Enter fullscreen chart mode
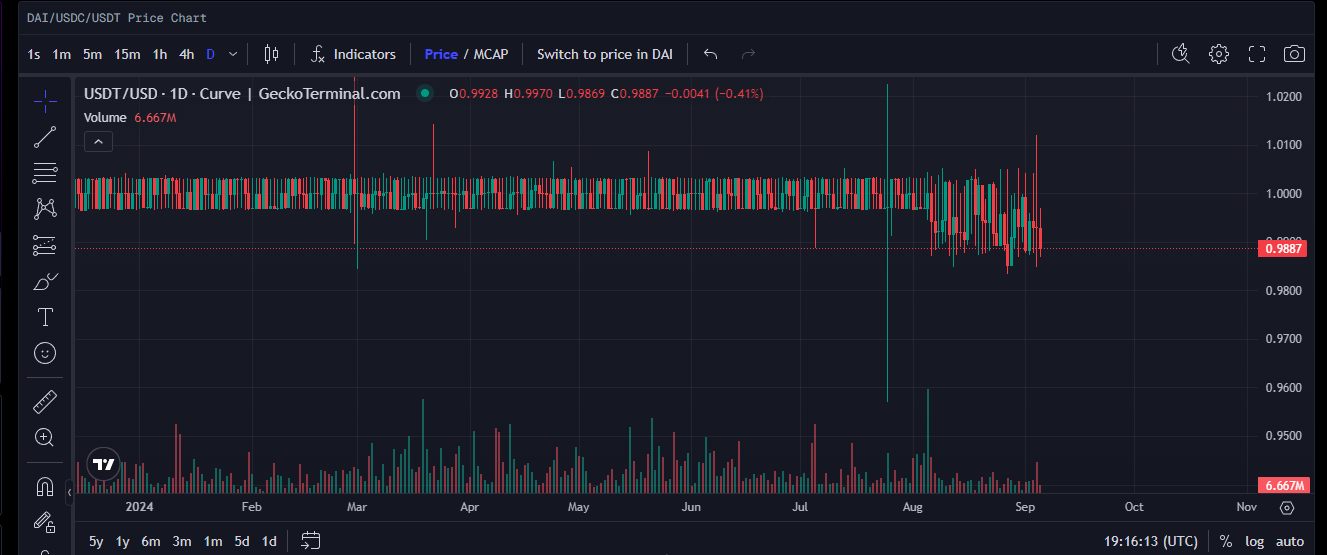The height and width of the screenshot is (555, 1327). pyautogui.click(x=1257, y=54)
